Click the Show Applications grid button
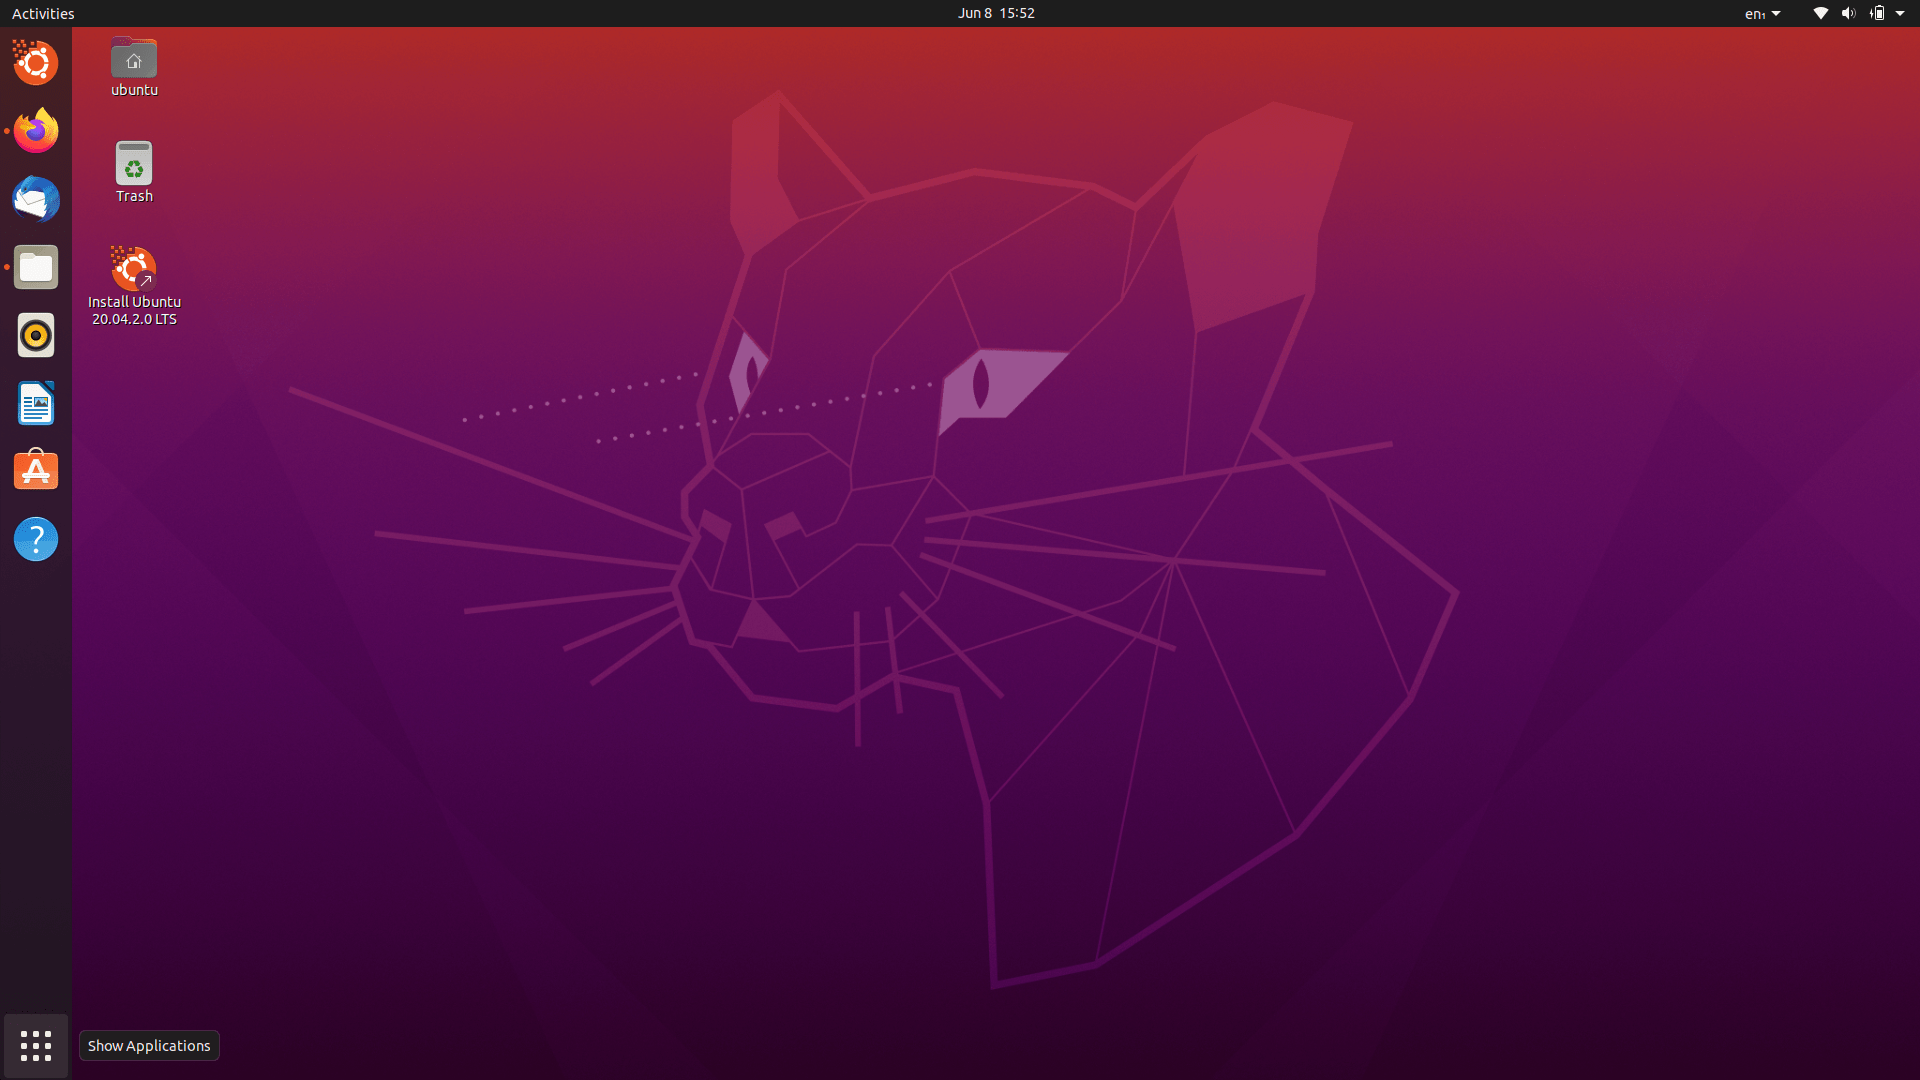 (x=36, y=1046)
